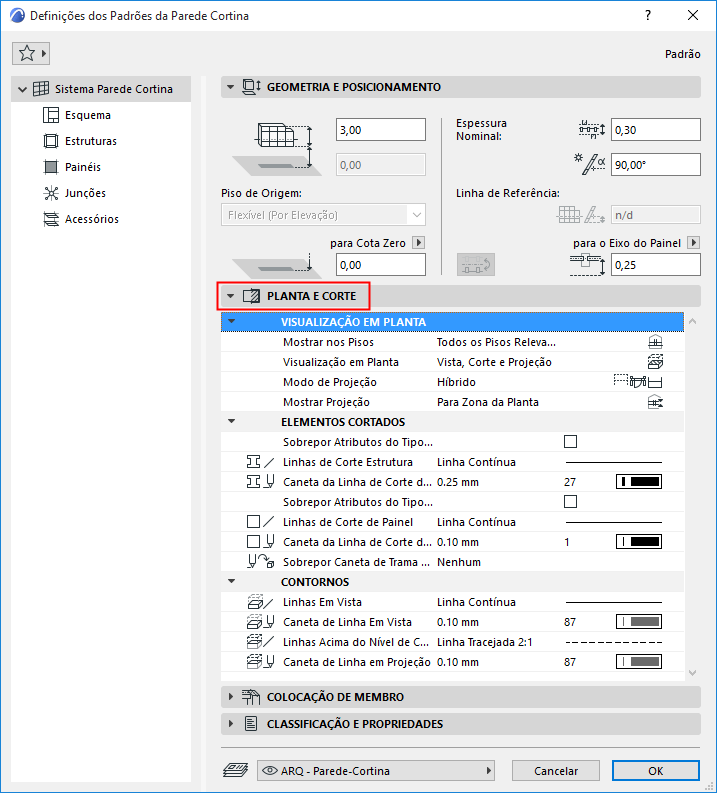Expand Colocação de Membro panel
Screen dimensions: 717x793
pyautogui.click(x=231, y=697)
